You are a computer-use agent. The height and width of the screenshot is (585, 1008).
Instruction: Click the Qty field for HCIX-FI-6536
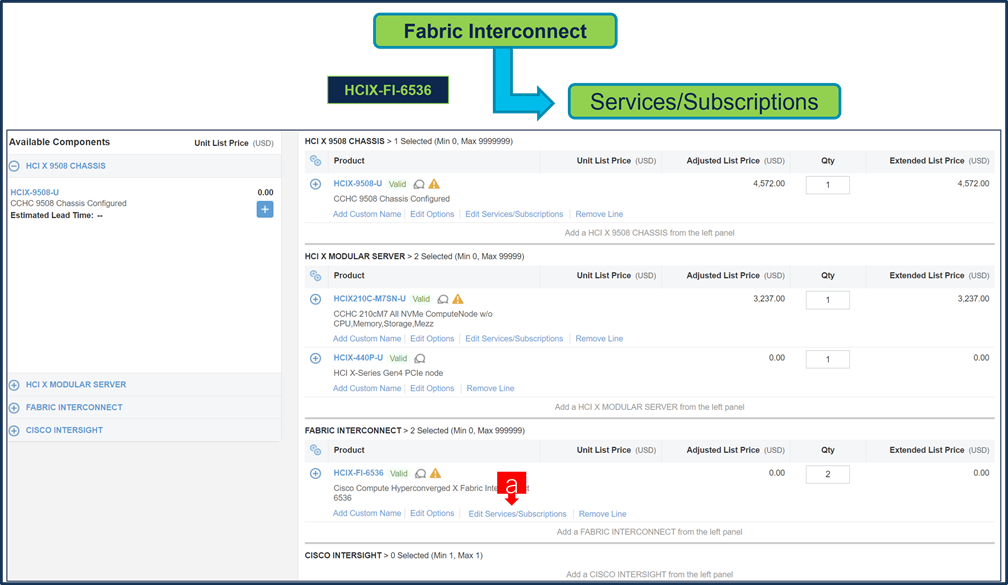tap(828, 474)
